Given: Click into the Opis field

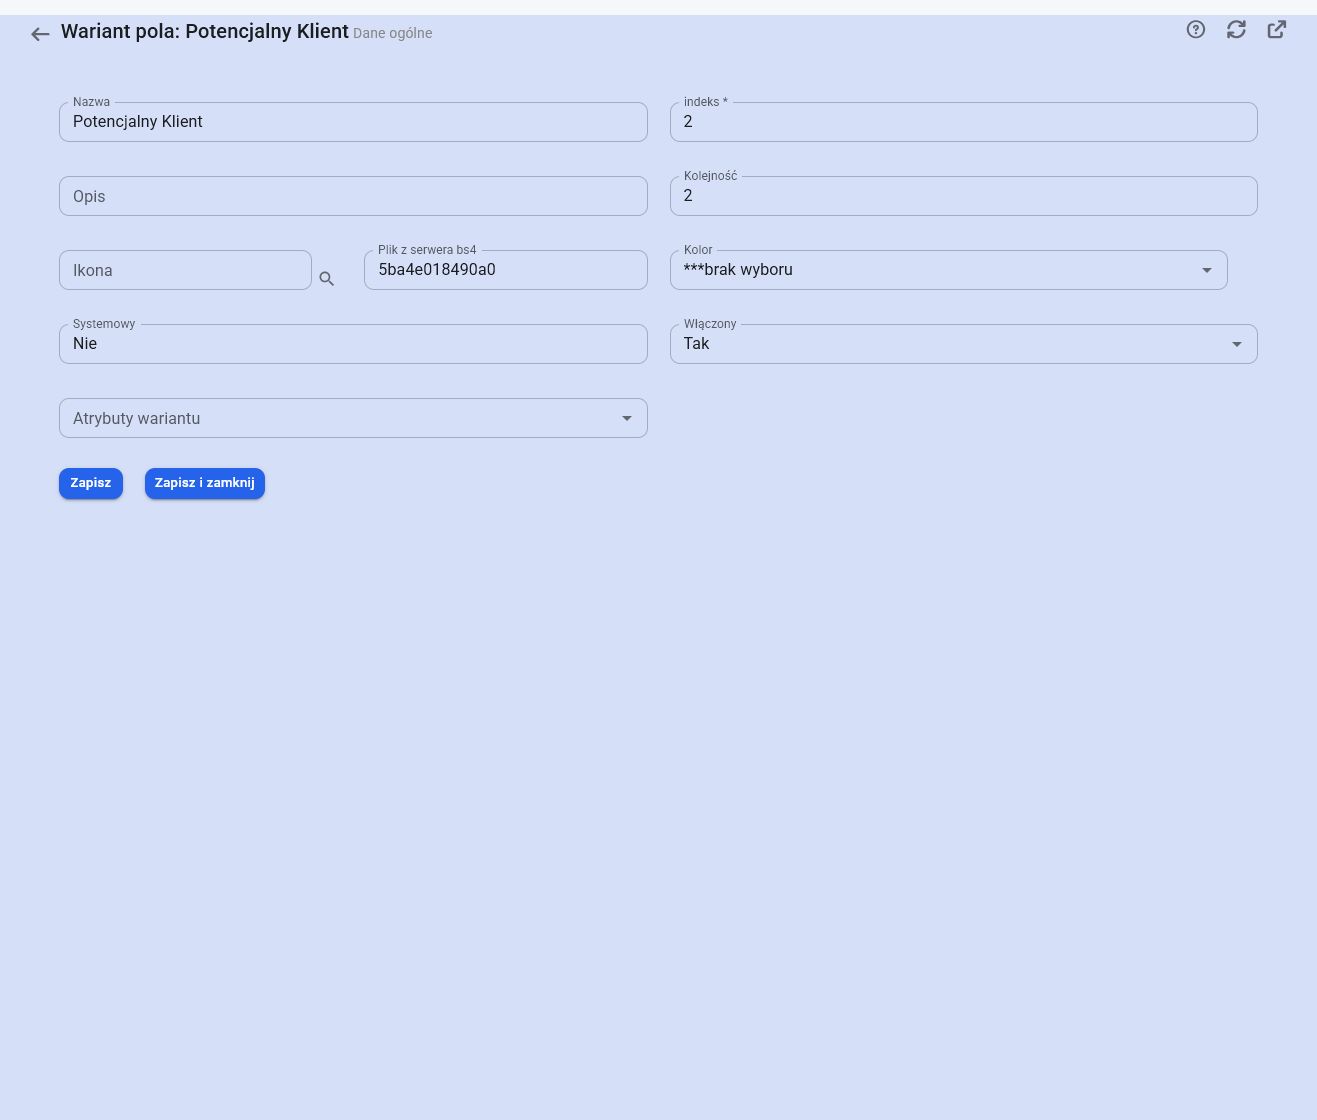Looking at the screenshot, I should pos(353,196).
